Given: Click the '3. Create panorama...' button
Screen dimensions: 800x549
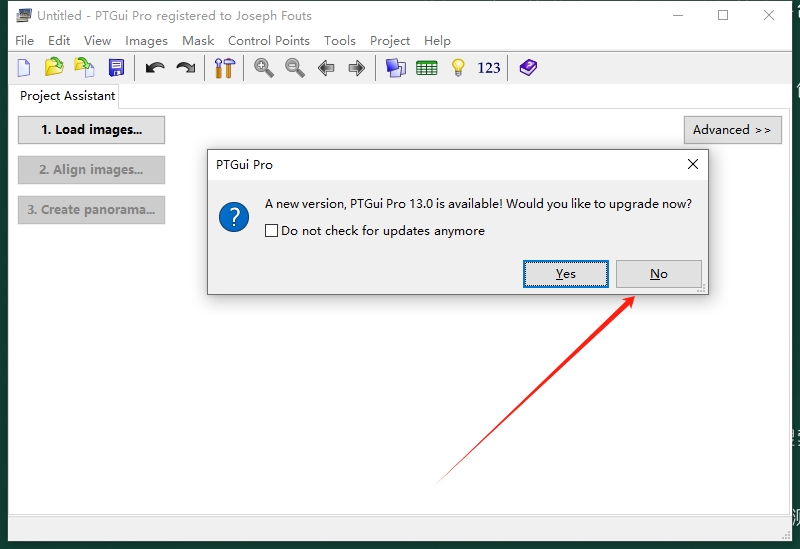Looking at the screenshot, I should pos(91,210).
